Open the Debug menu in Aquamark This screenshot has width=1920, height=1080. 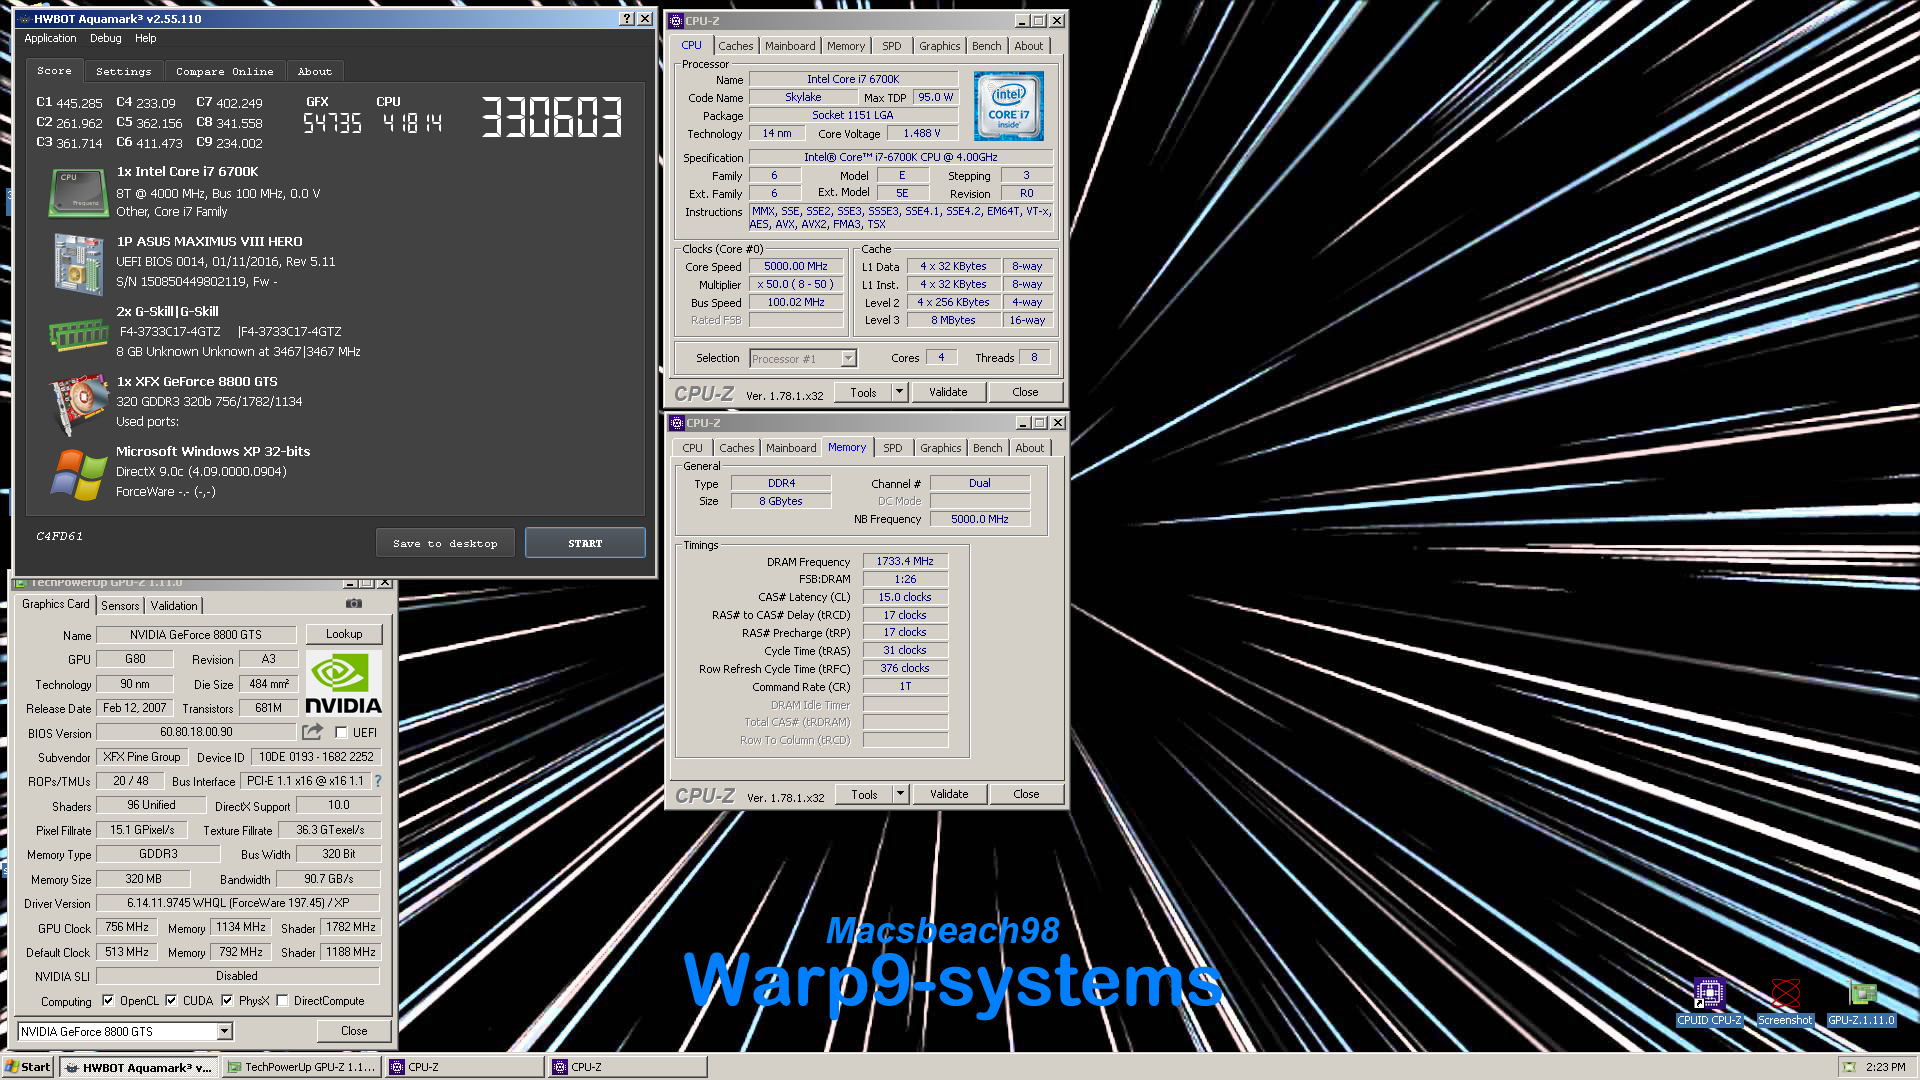(x=105, y=38)
